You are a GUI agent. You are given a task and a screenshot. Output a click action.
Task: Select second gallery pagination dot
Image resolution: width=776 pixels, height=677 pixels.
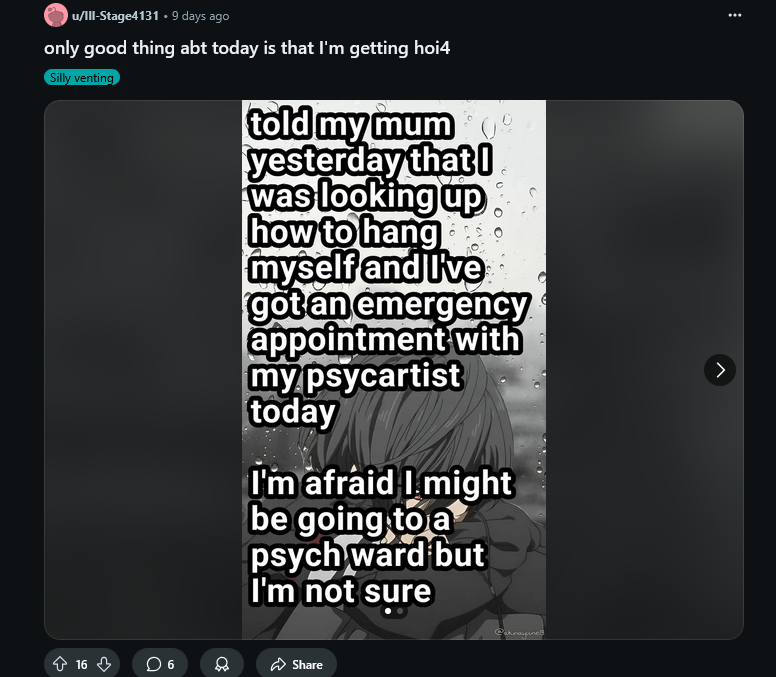[399, 611]
